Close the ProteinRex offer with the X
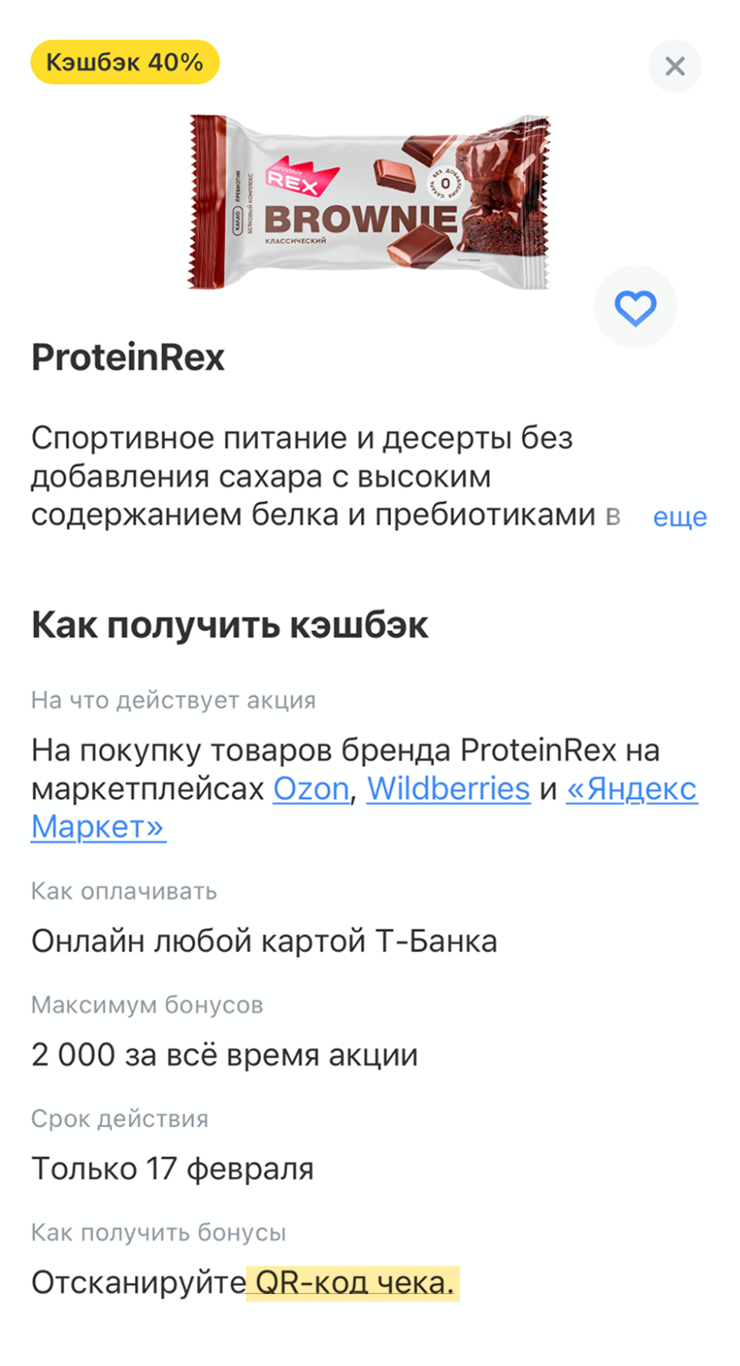Viewport: 740px width, 1366px height. coord(675,67)
